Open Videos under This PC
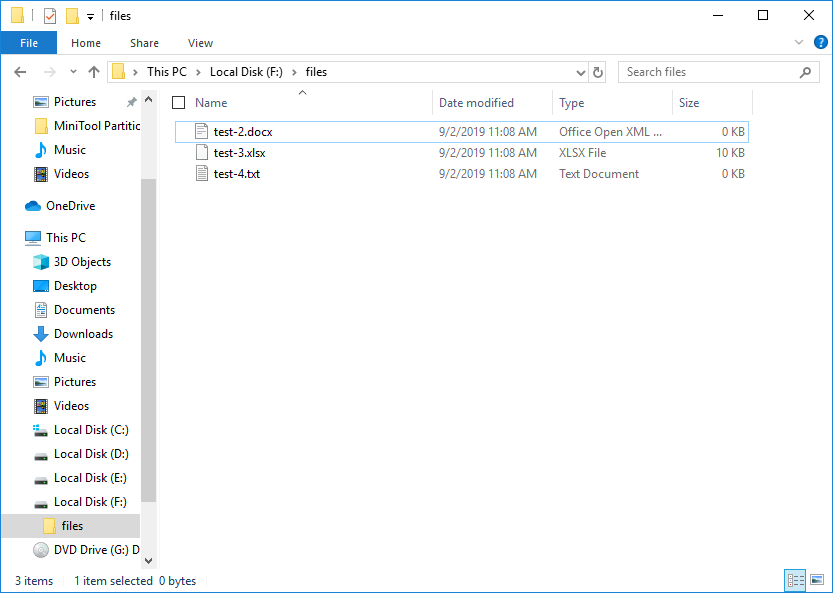 [61, 405]
